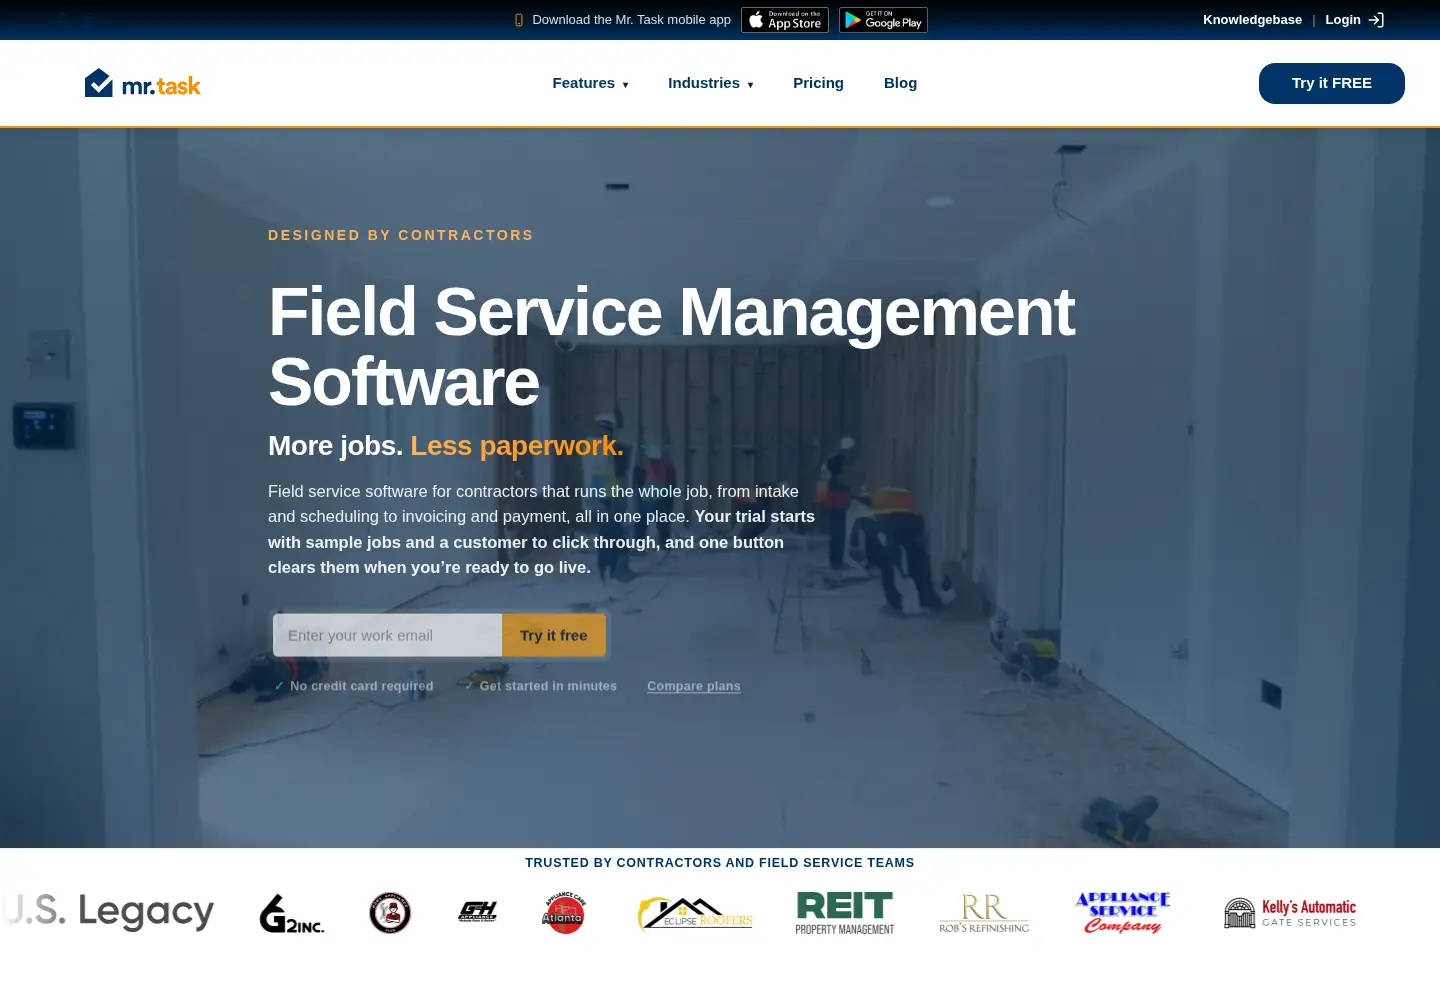Open the Google Play store badge
This screenshot has width=1440, height=1000.
[x=883, y=20]
